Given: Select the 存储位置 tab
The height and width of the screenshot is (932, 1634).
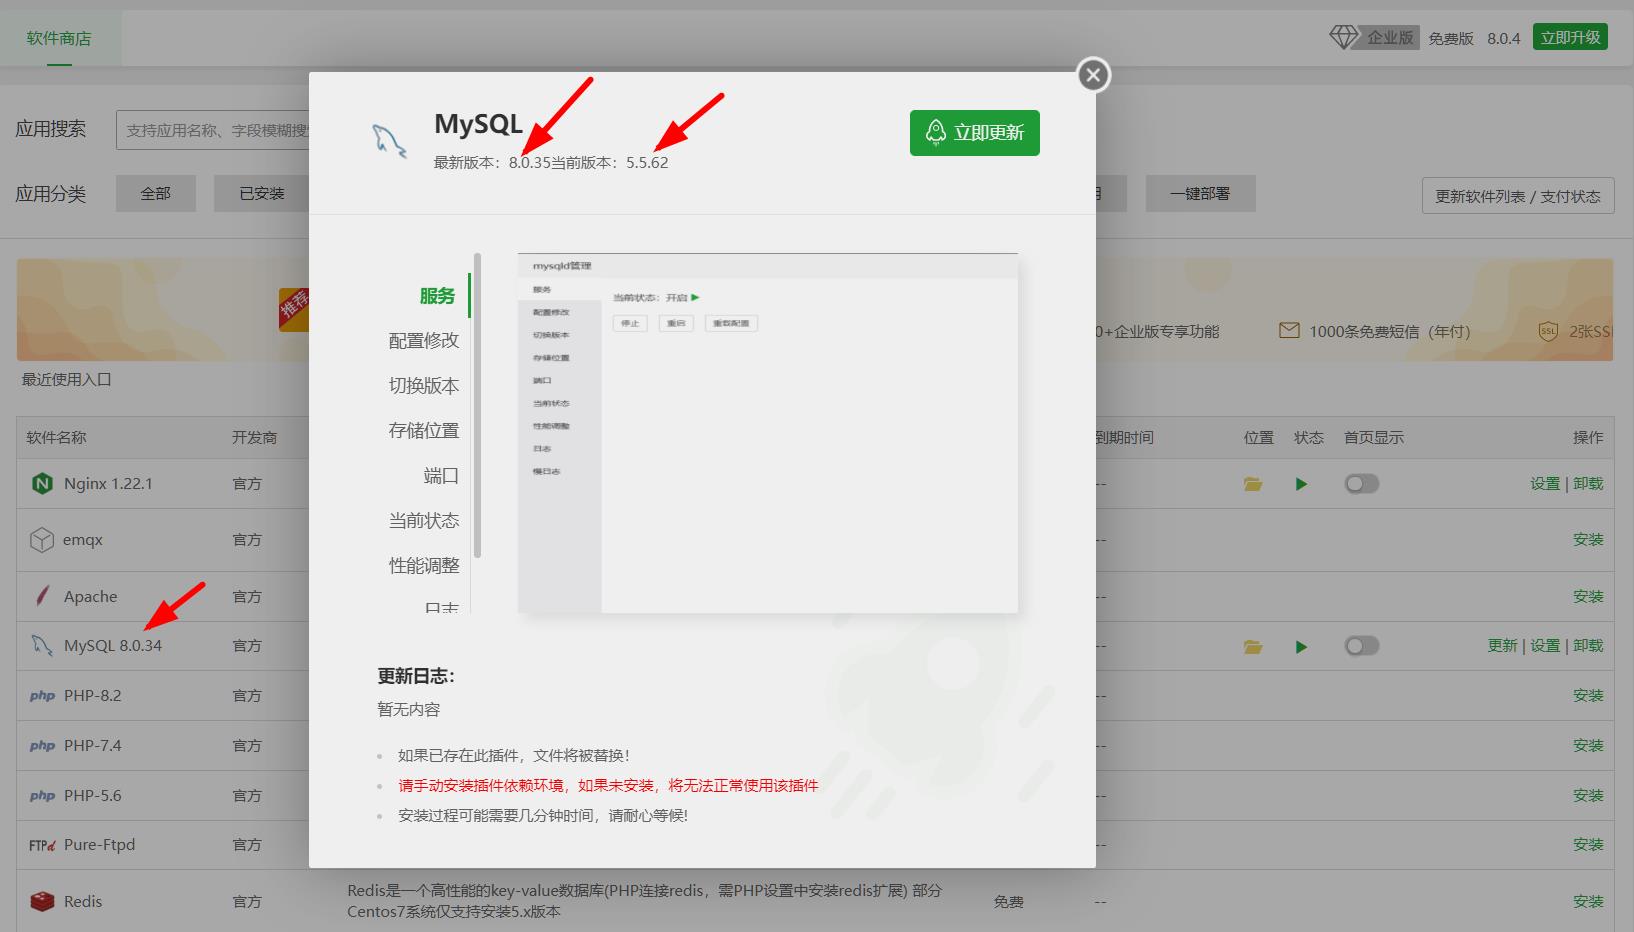Looking at the screenshot, I should coord(424,431).
